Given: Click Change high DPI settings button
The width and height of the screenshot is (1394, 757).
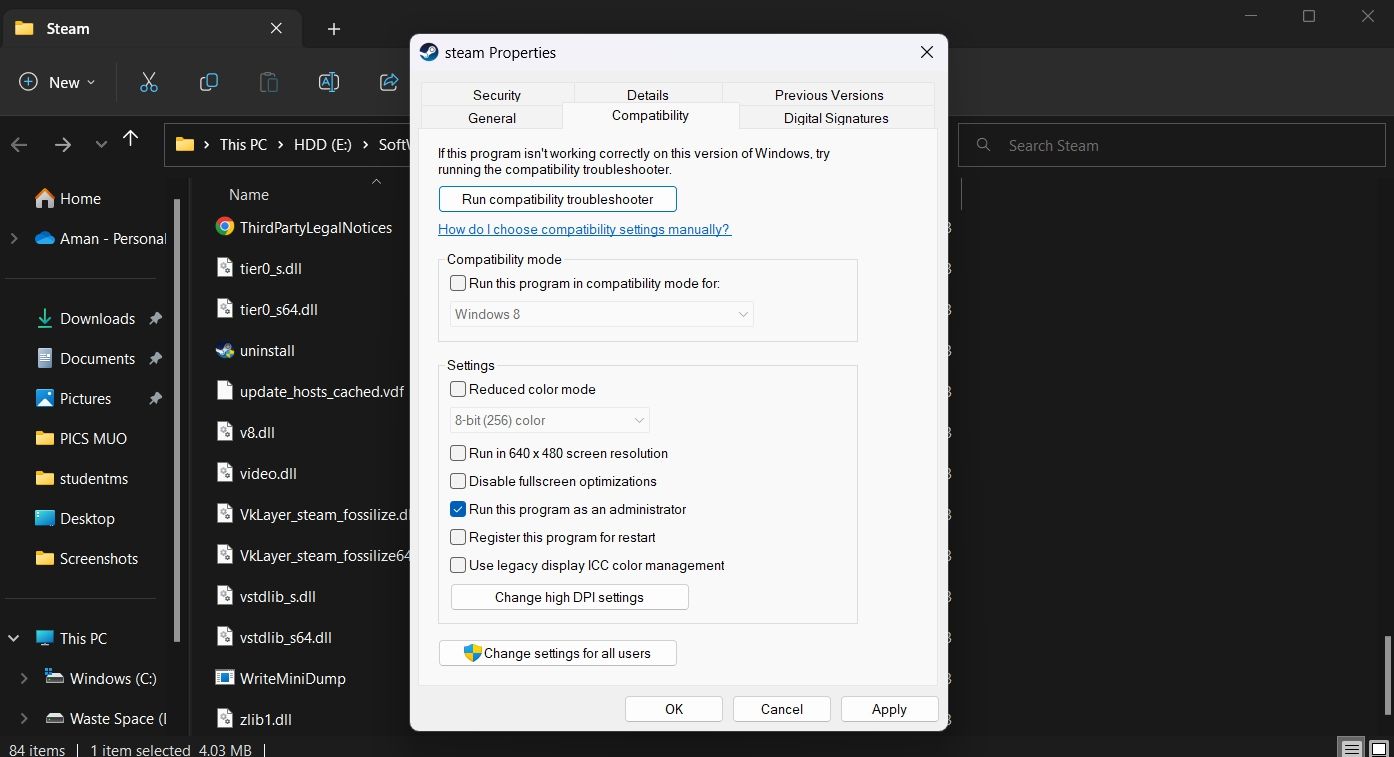Looking at the screenshot, I should pos(570,597).
